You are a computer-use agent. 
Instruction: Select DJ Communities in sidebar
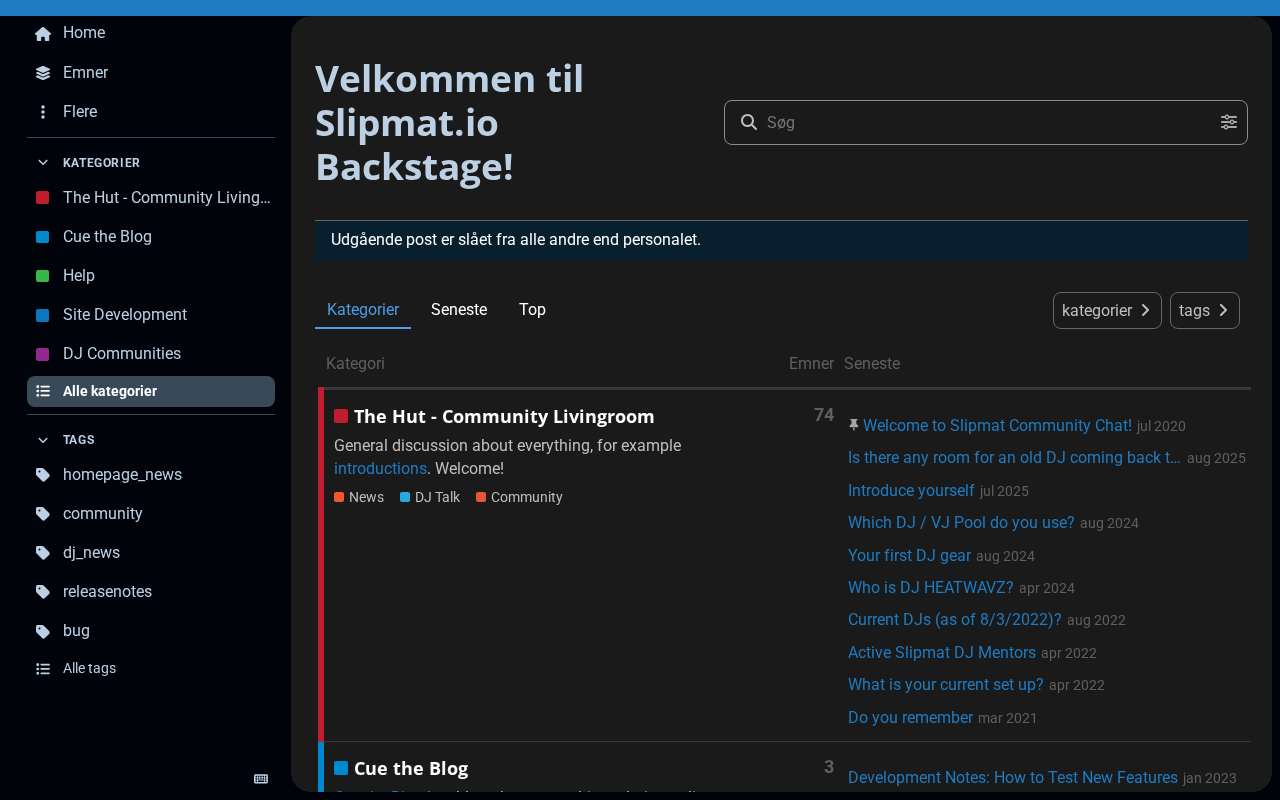click(x=151, y=354)
